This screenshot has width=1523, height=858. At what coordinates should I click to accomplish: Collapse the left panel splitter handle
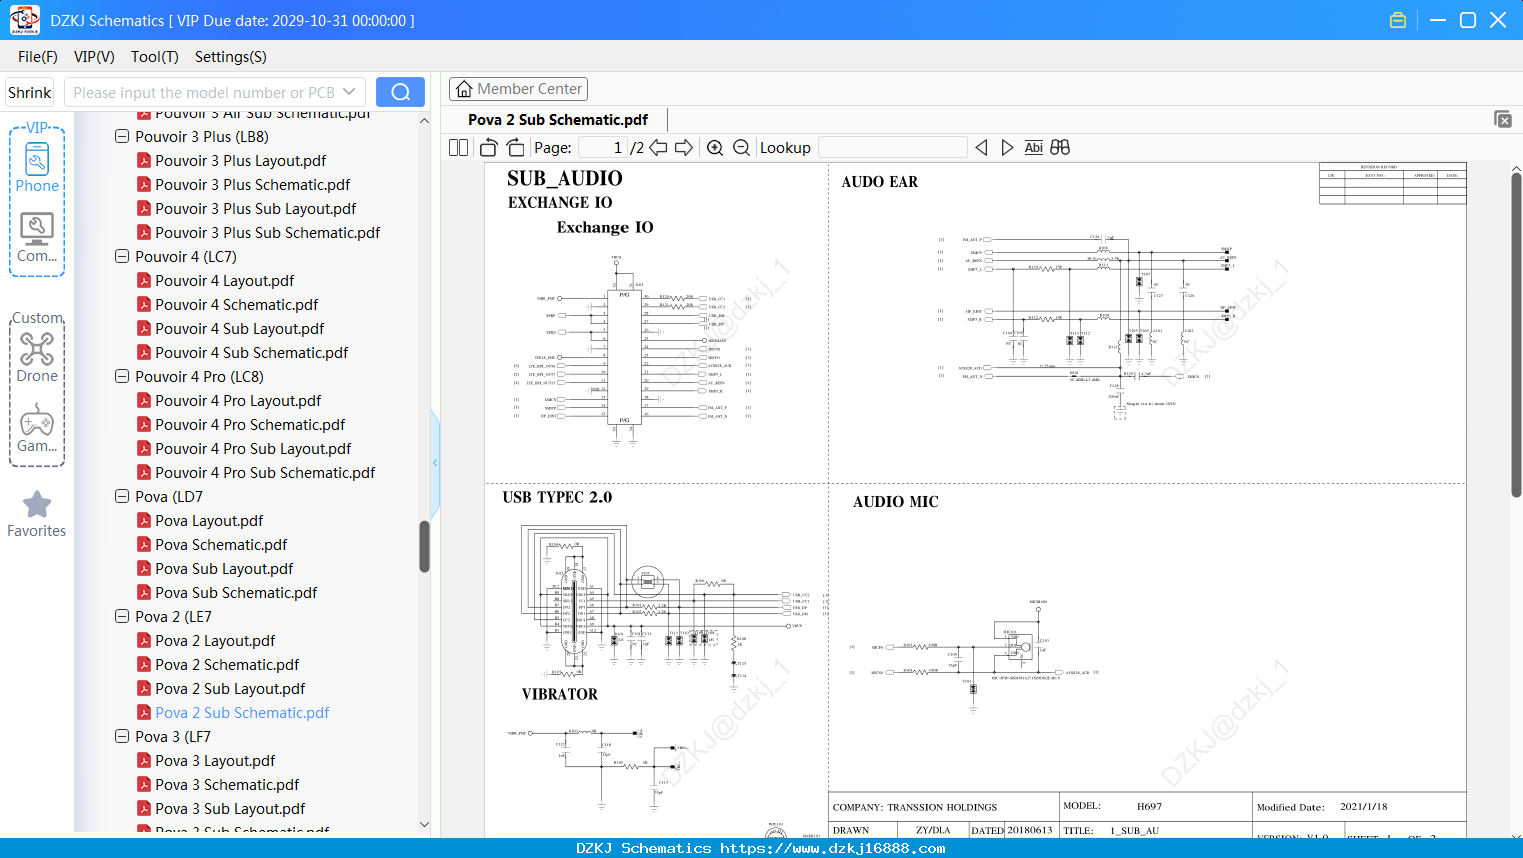click(435, 463)
